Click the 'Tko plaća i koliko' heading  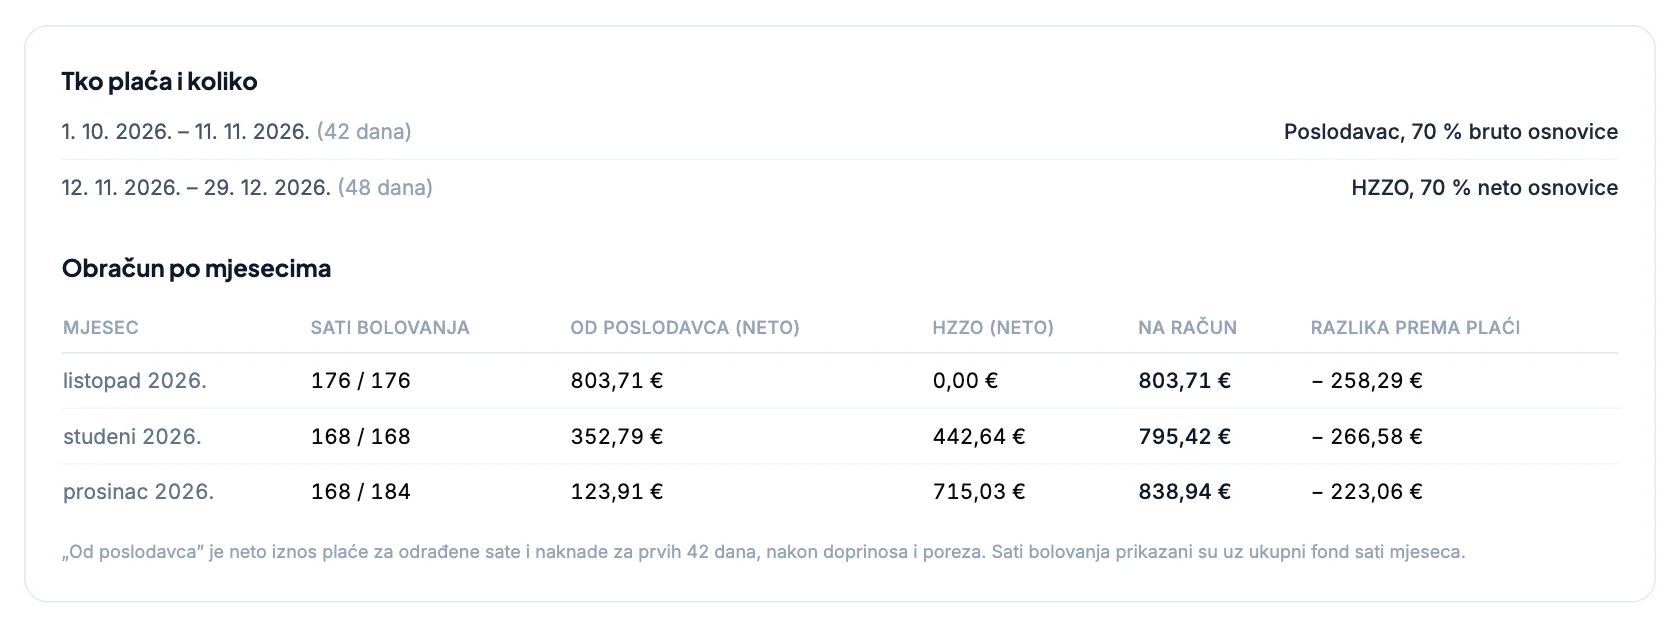[159, 81]
